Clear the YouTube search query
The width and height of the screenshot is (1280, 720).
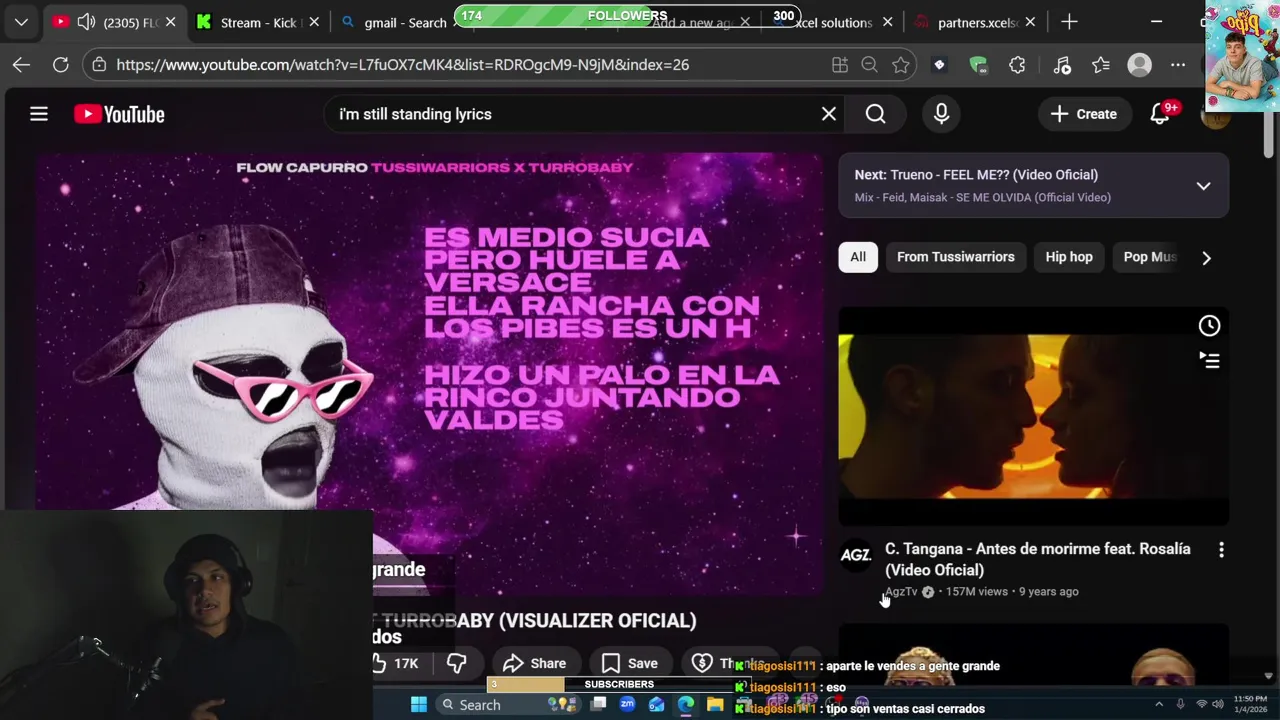pyautogui.click(x=829, y=114)
